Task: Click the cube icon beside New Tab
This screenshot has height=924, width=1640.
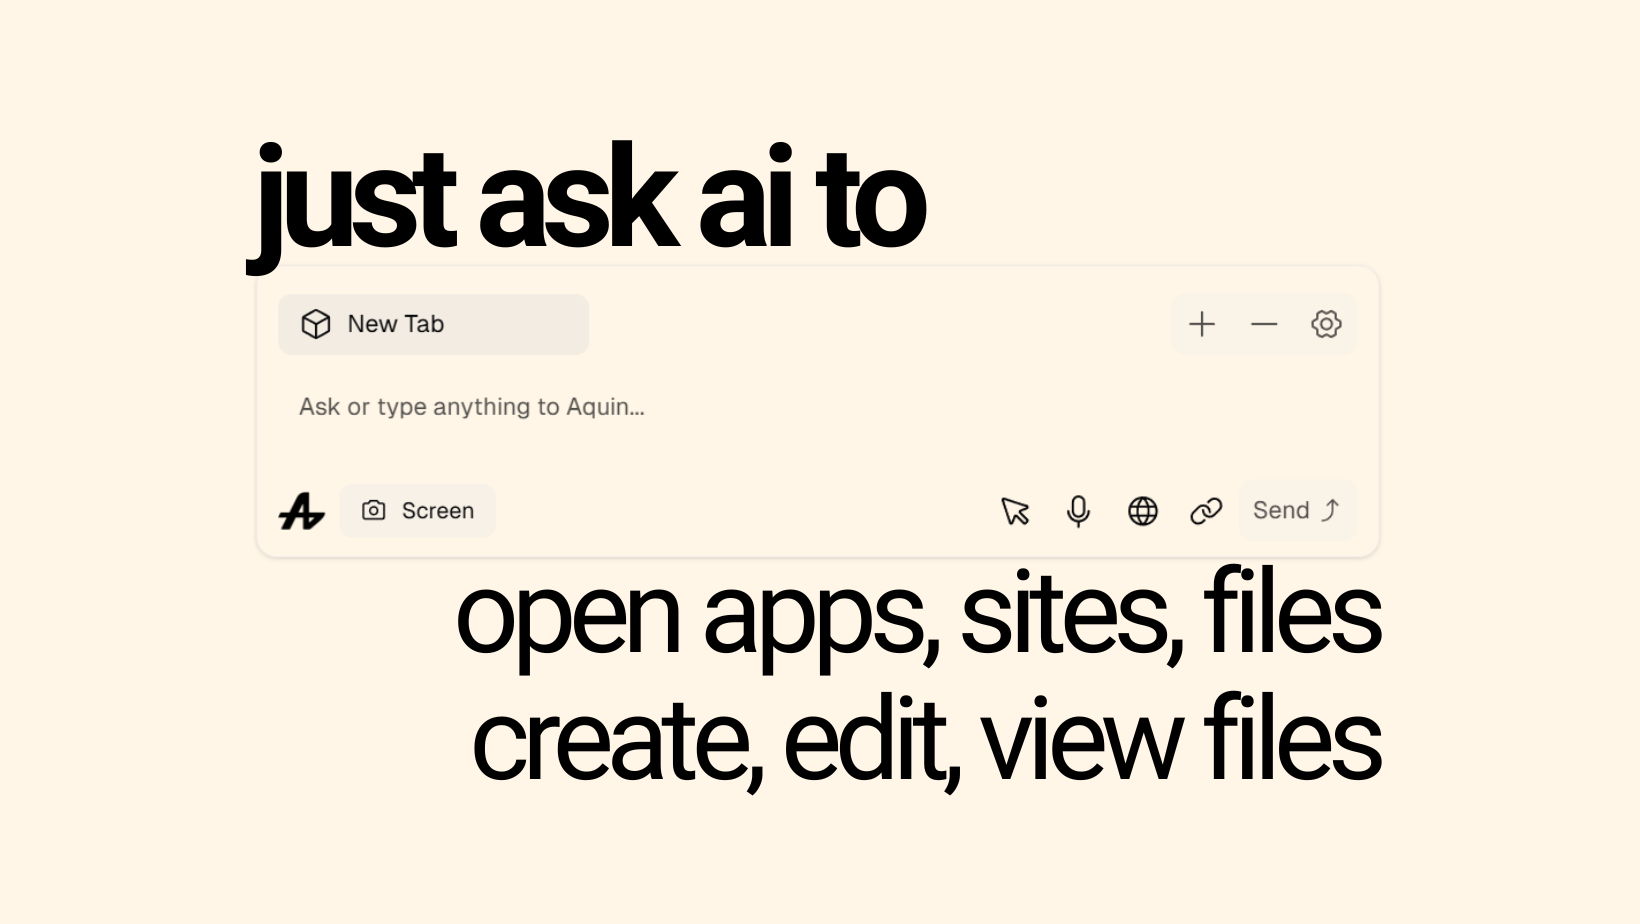Action: [316, 324]
